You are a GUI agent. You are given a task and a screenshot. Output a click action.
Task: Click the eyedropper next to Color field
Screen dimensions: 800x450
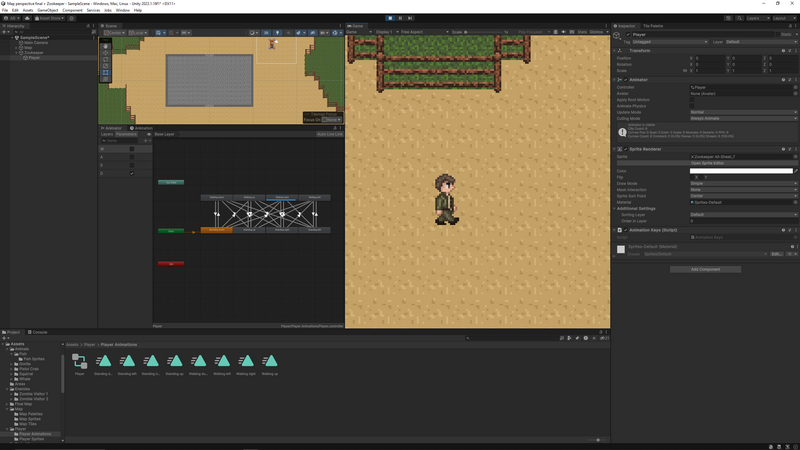click(796, 171)
